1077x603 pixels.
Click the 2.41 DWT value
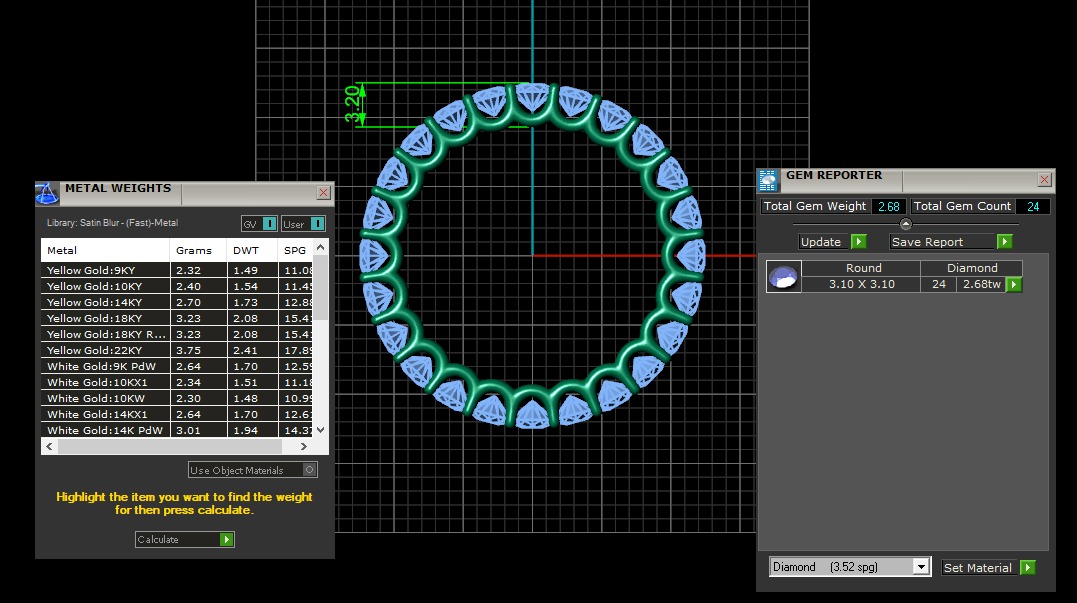coord(245,350)
